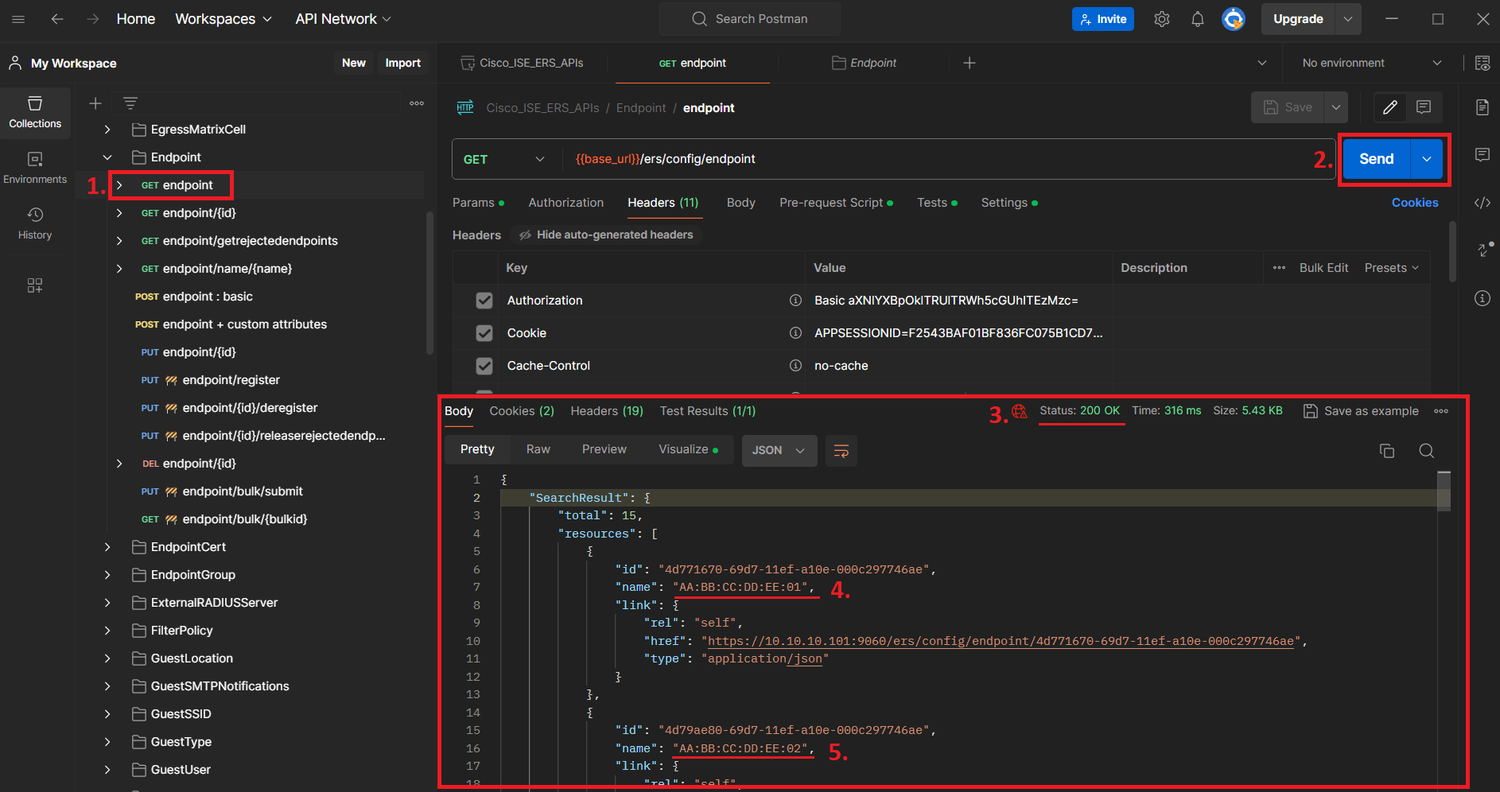1500x792 pixels.
Task: Open History from the left sidebar
Action: (x=35, y=224)
